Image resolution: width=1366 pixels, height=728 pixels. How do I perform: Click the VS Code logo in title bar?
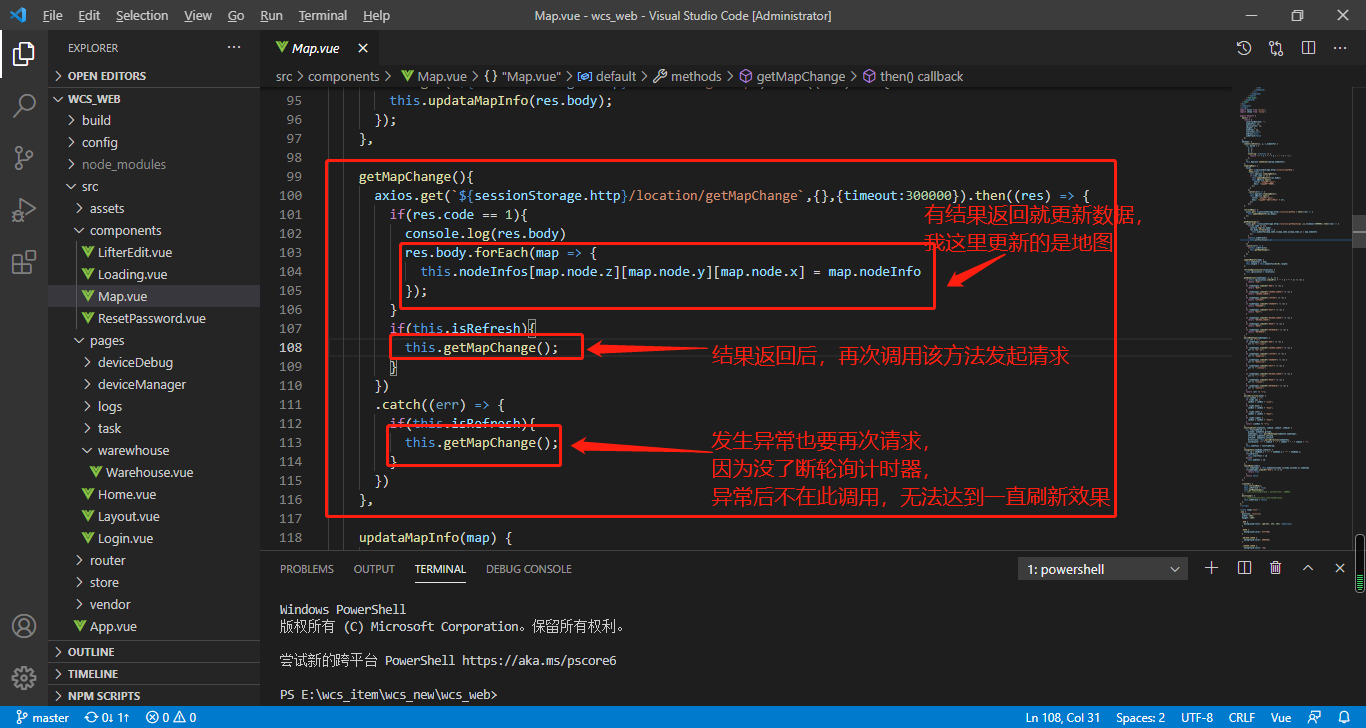click(x=18, y=15)
